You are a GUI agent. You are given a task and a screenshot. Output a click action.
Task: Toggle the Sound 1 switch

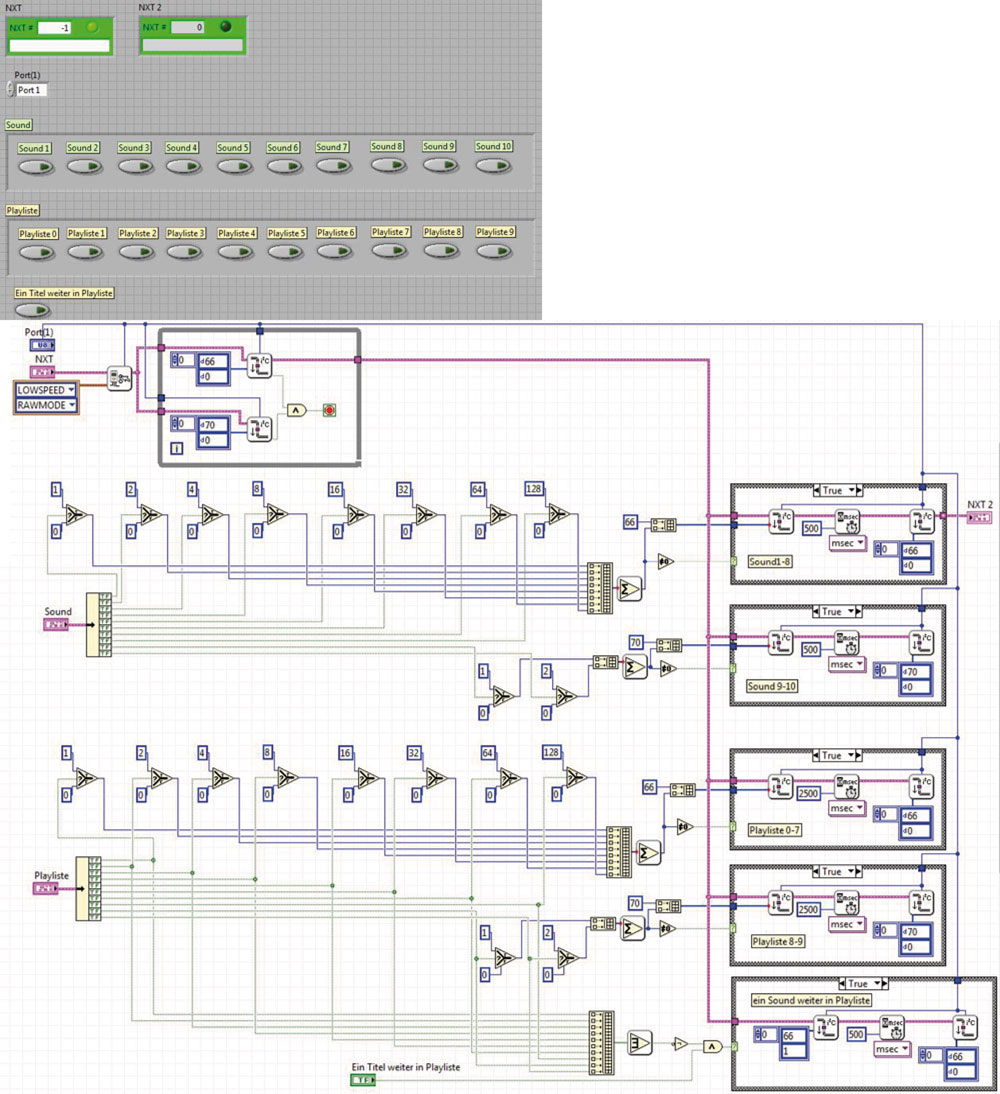point(35,165)
